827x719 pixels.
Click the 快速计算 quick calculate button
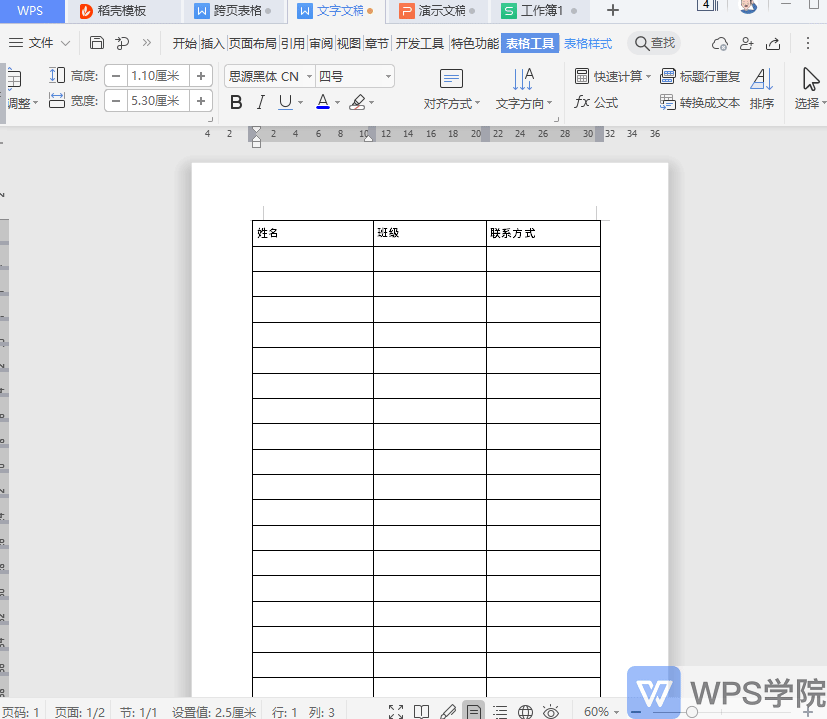coord(612,76)
